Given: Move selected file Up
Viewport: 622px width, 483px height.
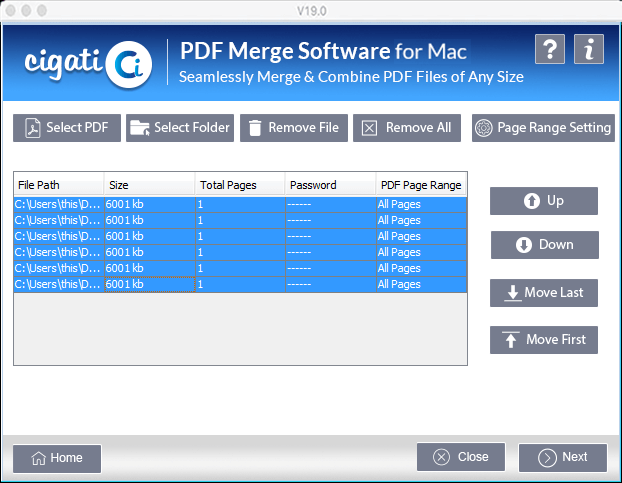Looking at the screenshot, I should click(544, 201).
